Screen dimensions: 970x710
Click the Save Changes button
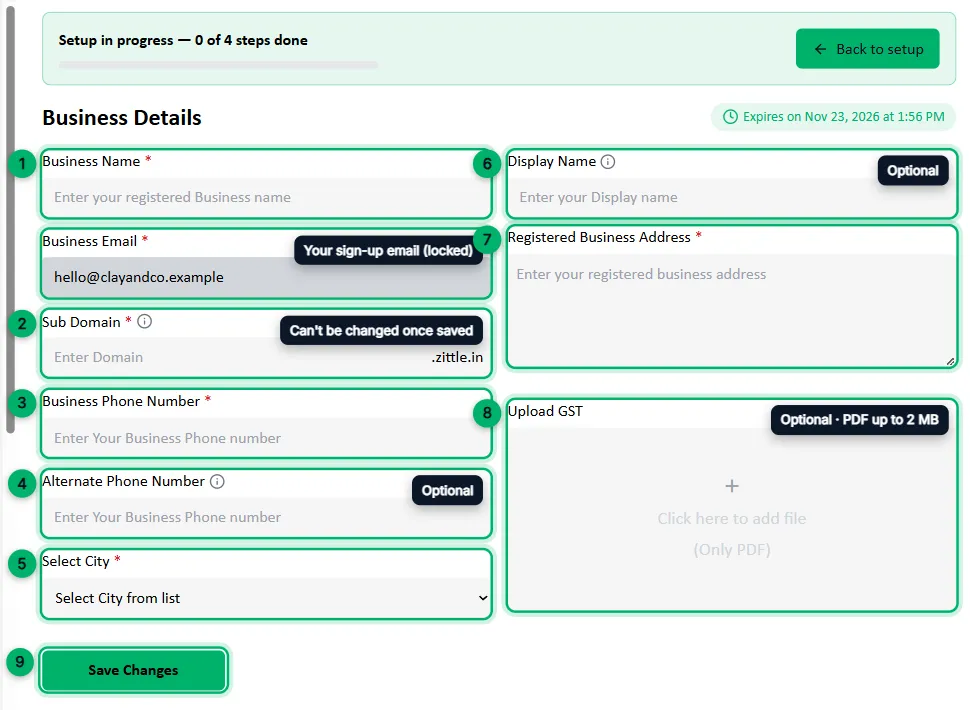pos(133,670)
